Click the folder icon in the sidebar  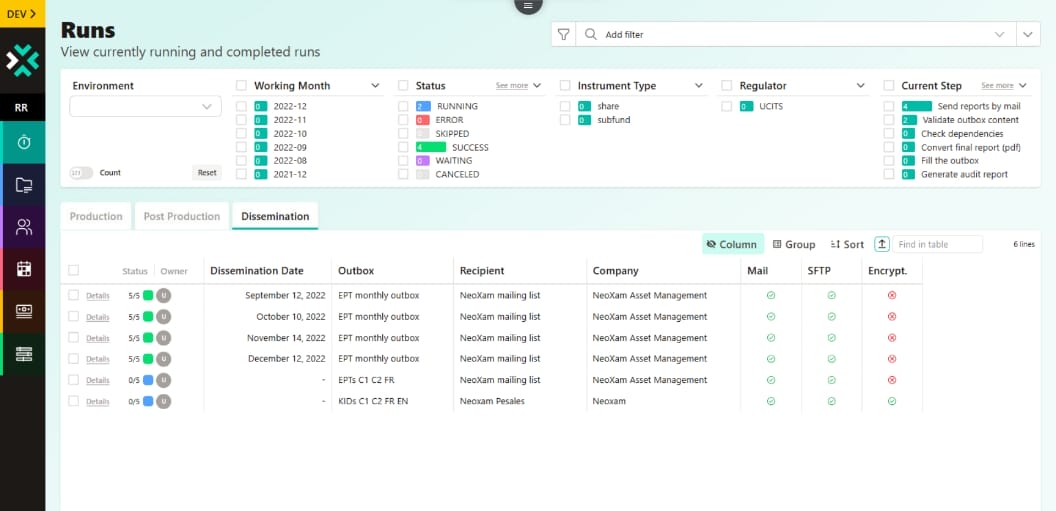pos(23,185)
